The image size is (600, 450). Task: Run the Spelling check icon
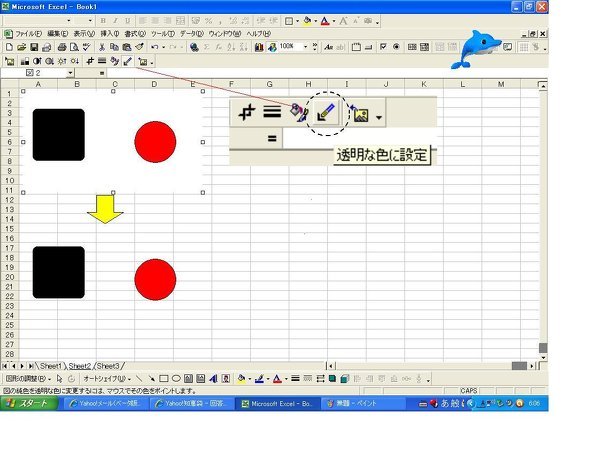pyautogui.click(x=86, y=47)
